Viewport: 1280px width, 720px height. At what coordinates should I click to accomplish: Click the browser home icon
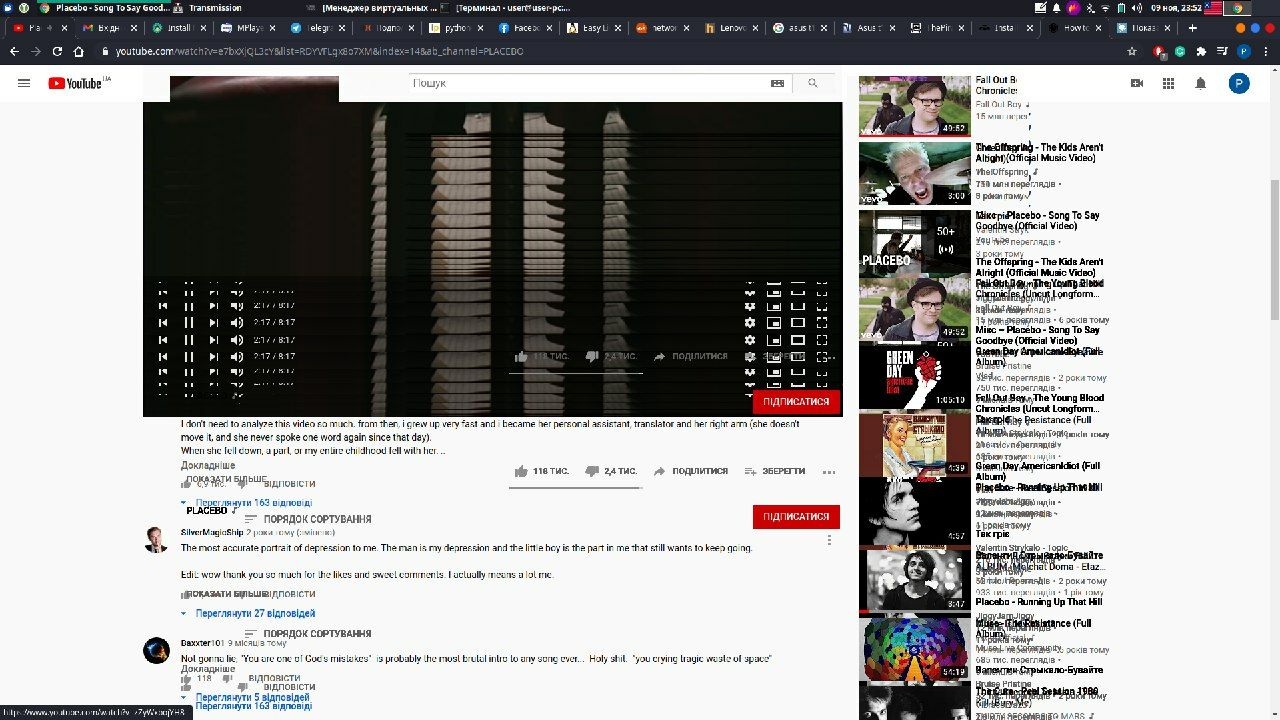pyautogui.click(x=78, y=51)
